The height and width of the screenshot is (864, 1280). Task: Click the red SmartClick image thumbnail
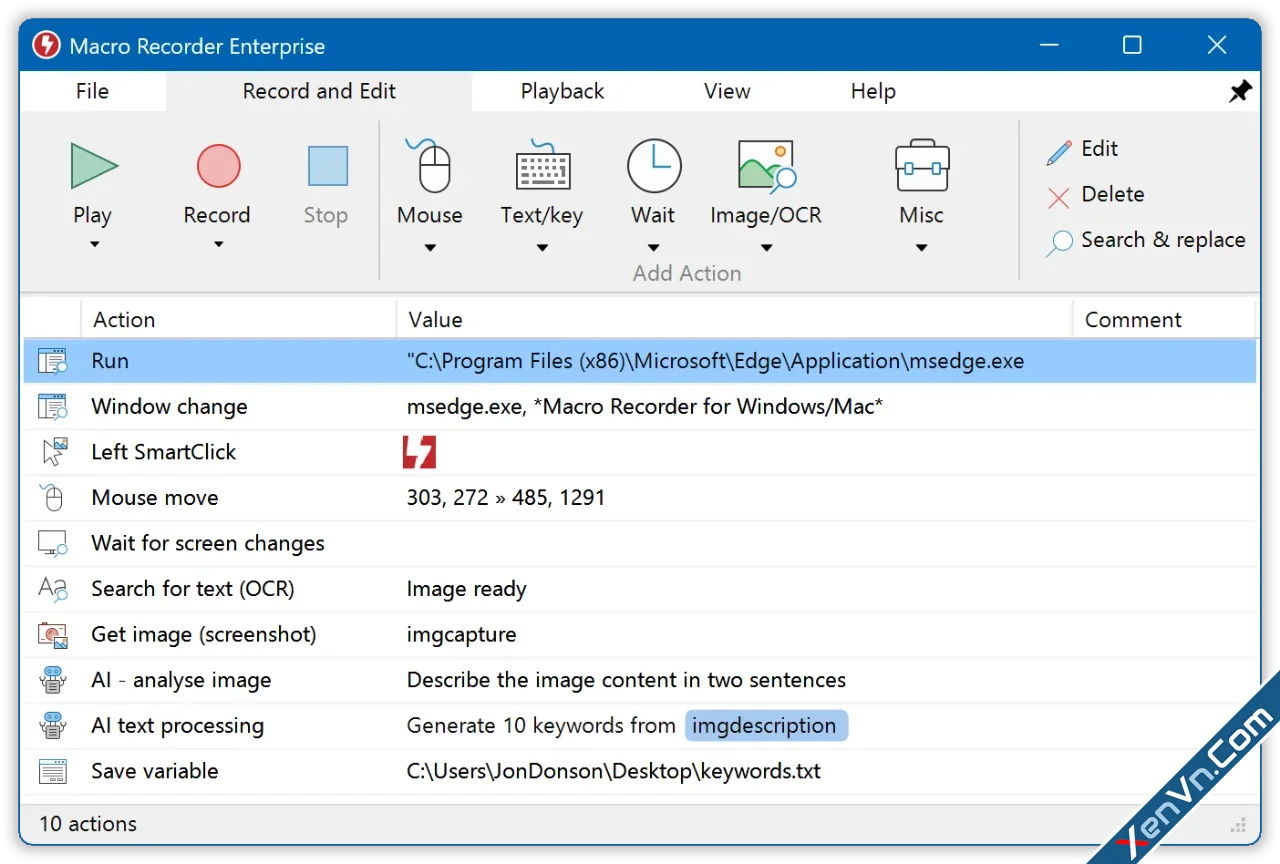420,452
